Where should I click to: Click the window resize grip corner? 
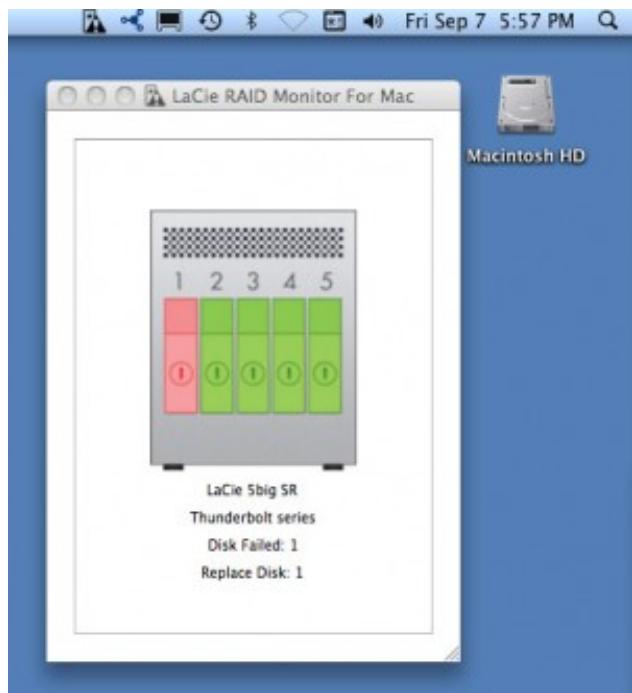pos(452,654)
